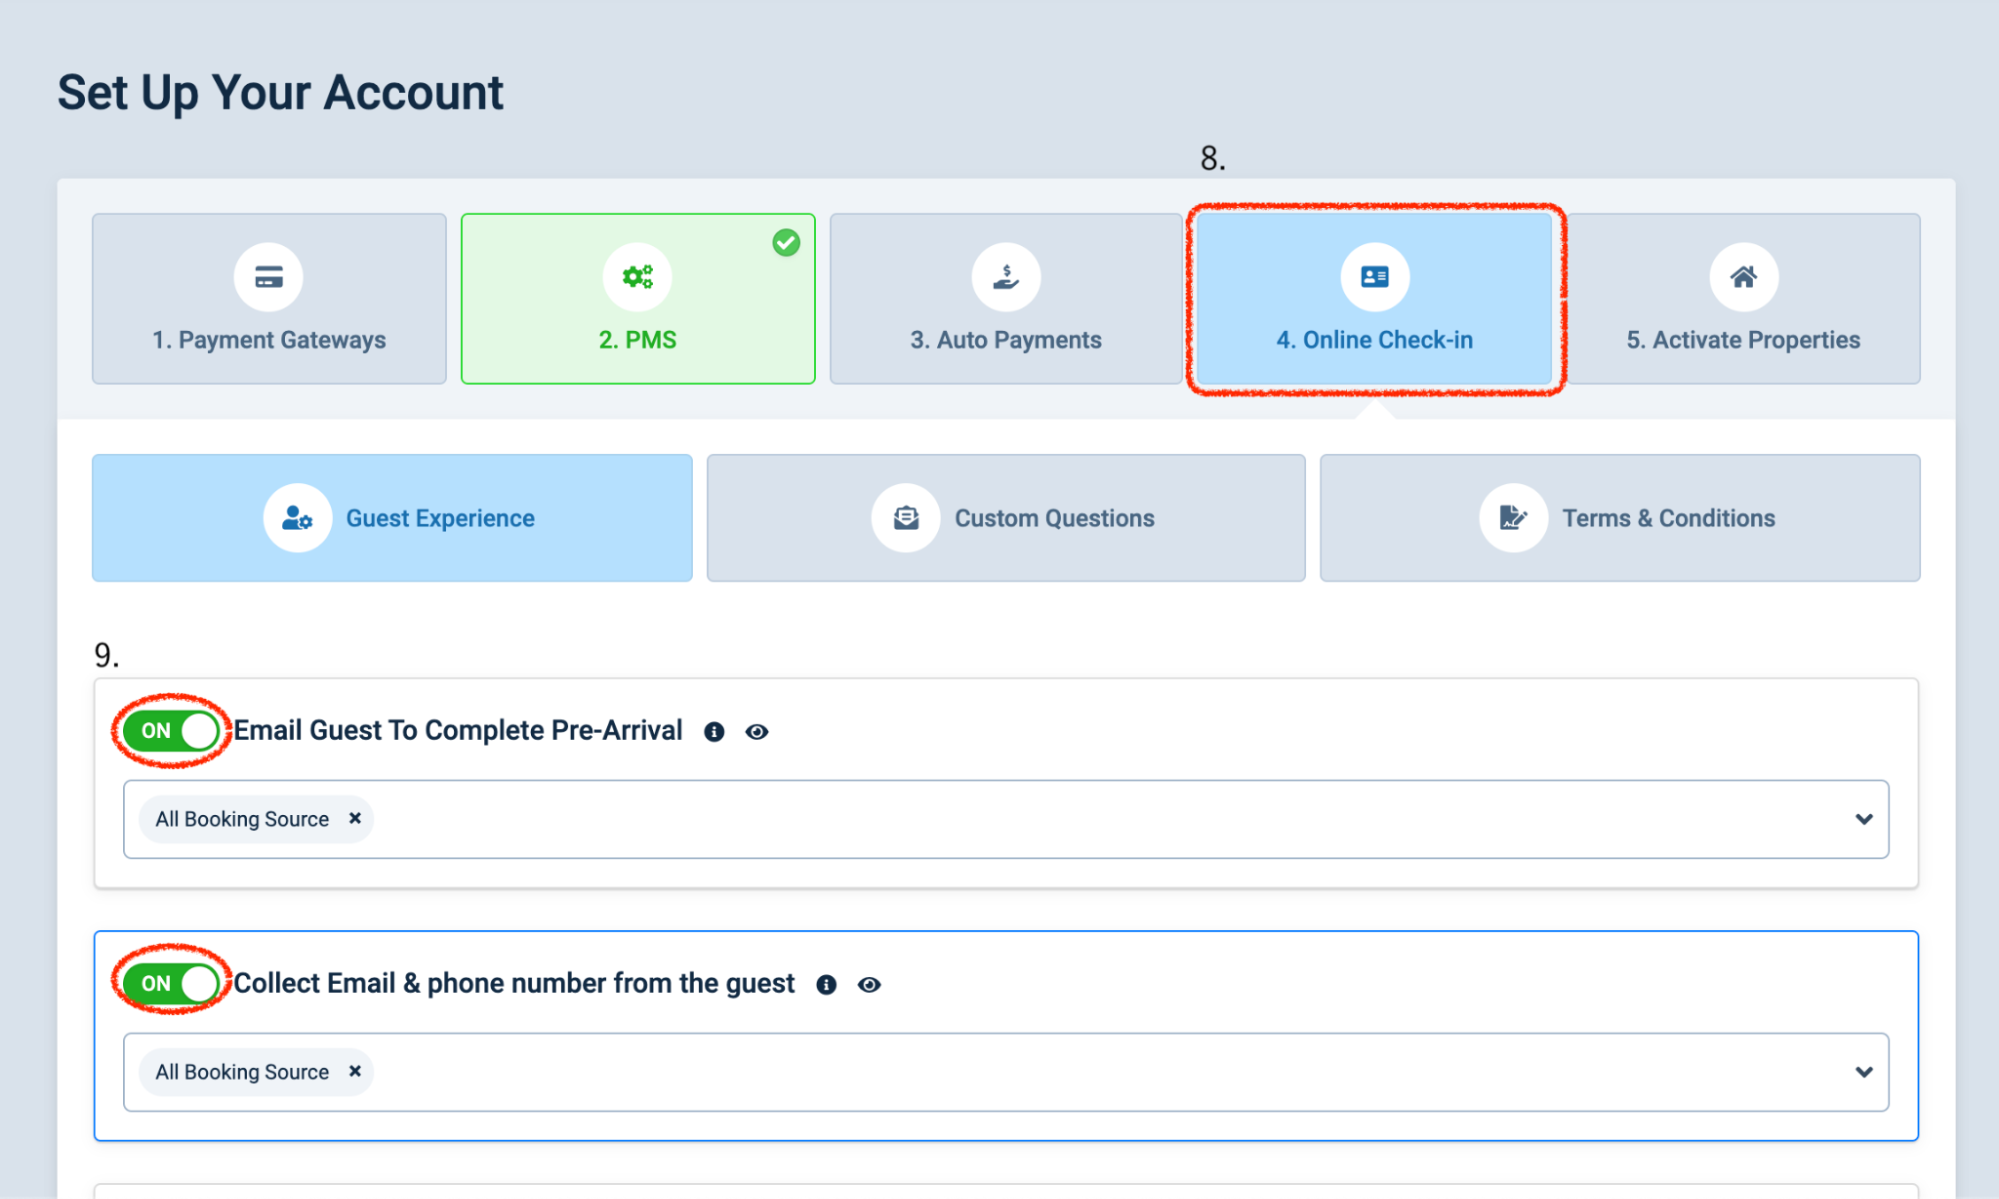Click the PMS gears icon
1999x1199 pixels.
click(637, 277)
